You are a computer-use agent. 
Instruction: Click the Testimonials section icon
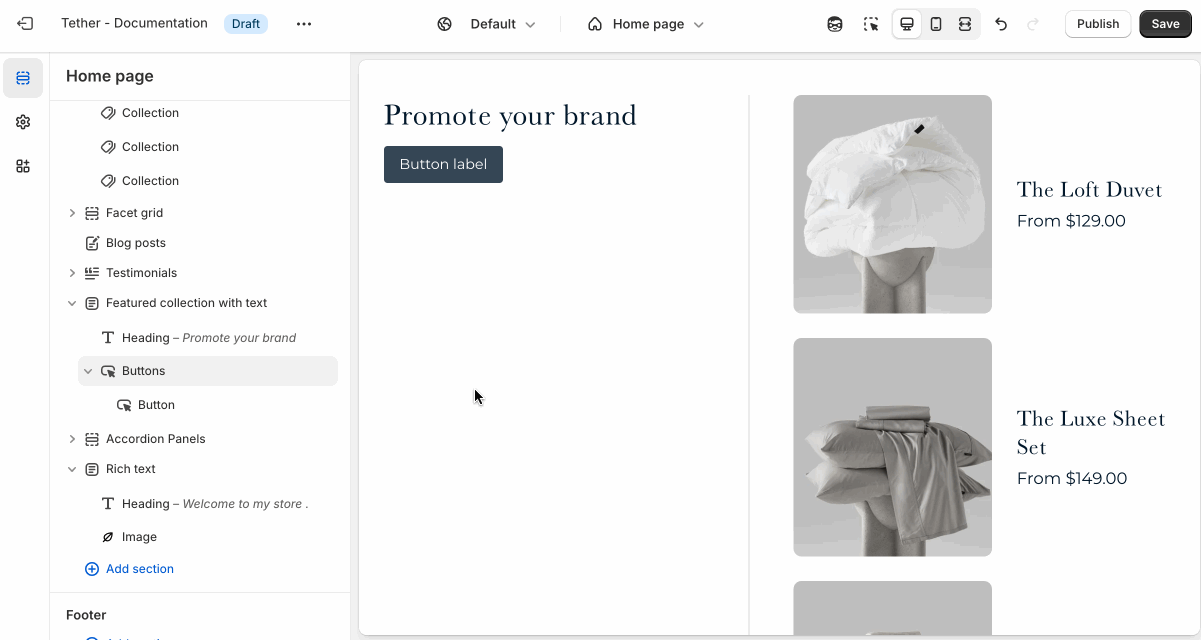[x=92, y=273]
